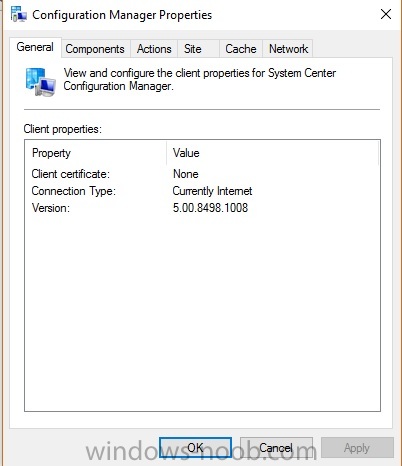Open the Network tab
Screen dimensions: 402x466
(288, 49)
